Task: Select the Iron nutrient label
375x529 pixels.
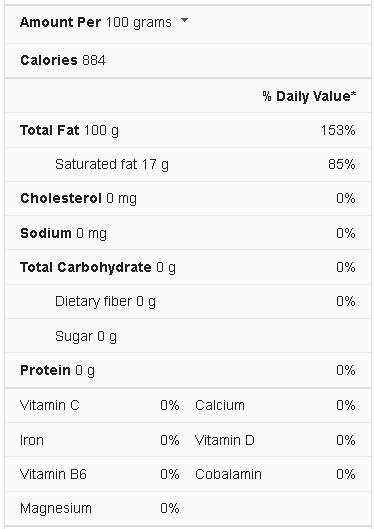Action: (32, 440)
